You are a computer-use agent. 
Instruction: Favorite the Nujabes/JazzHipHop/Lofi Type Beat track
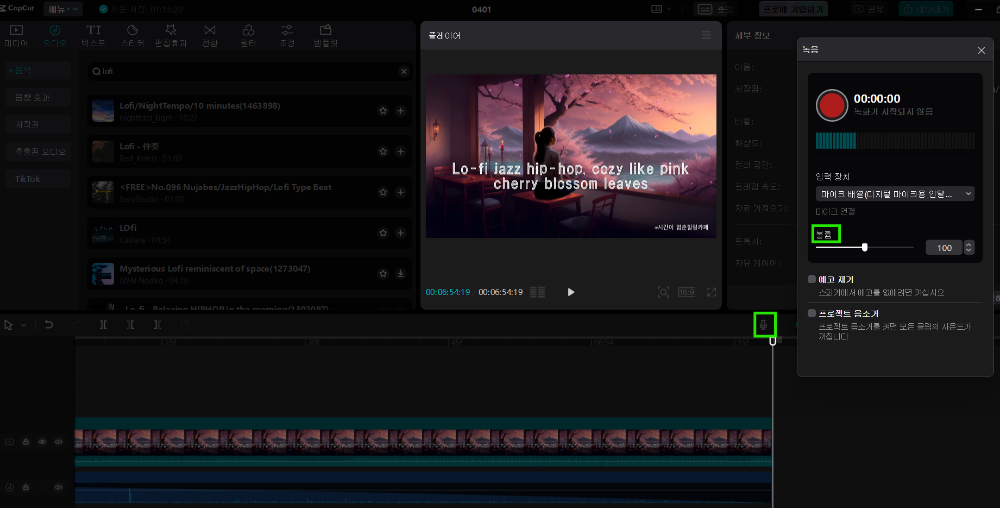[383, 192]
